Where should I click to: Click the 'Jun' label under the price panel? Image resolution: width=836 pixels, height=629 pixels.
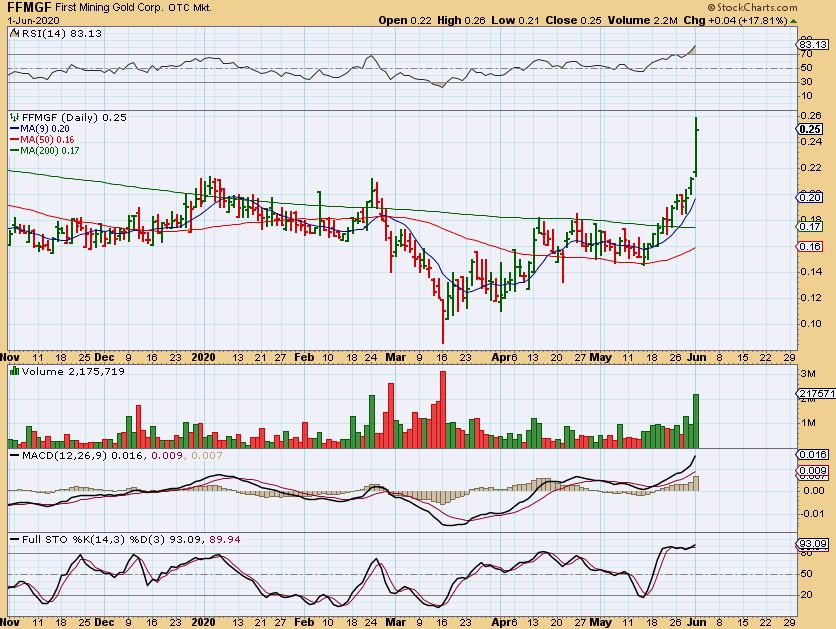697,357
